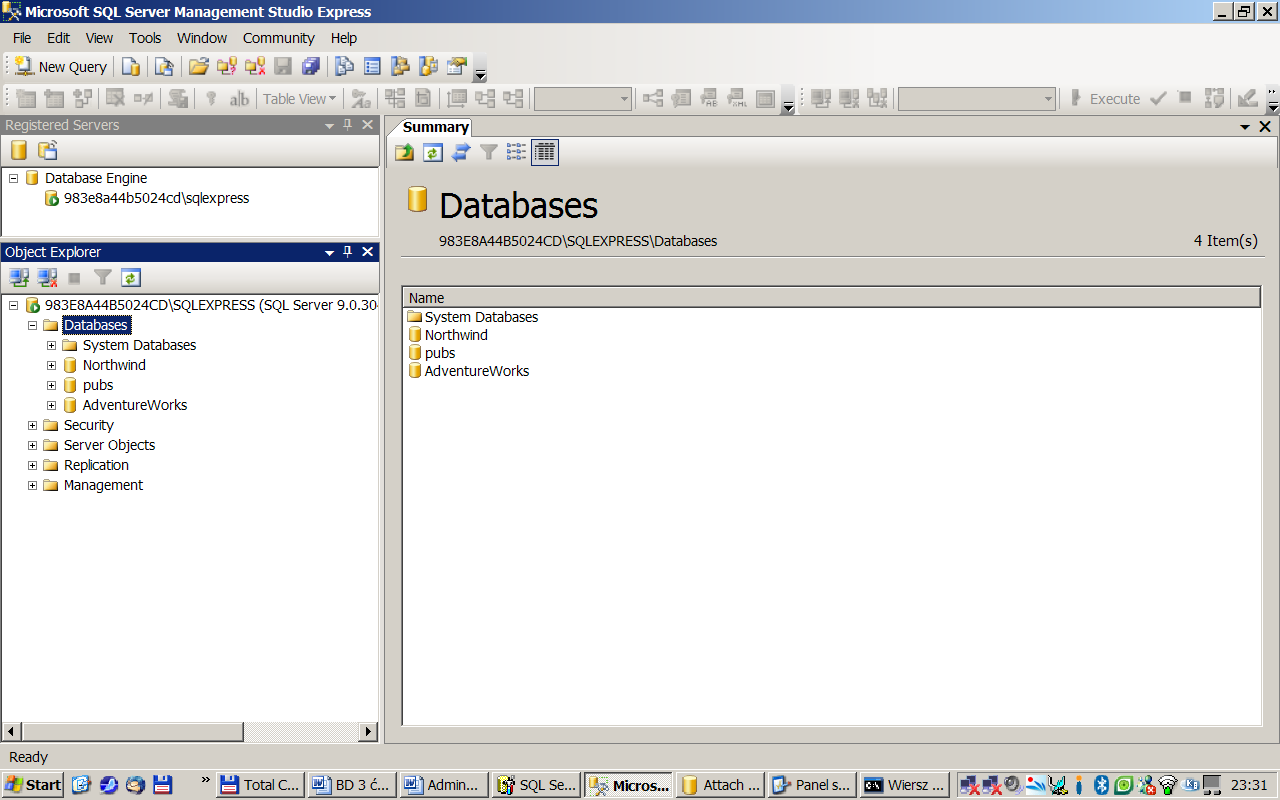
Task: Click the Save All toolbar icon
Action: (x=311, y=67)
